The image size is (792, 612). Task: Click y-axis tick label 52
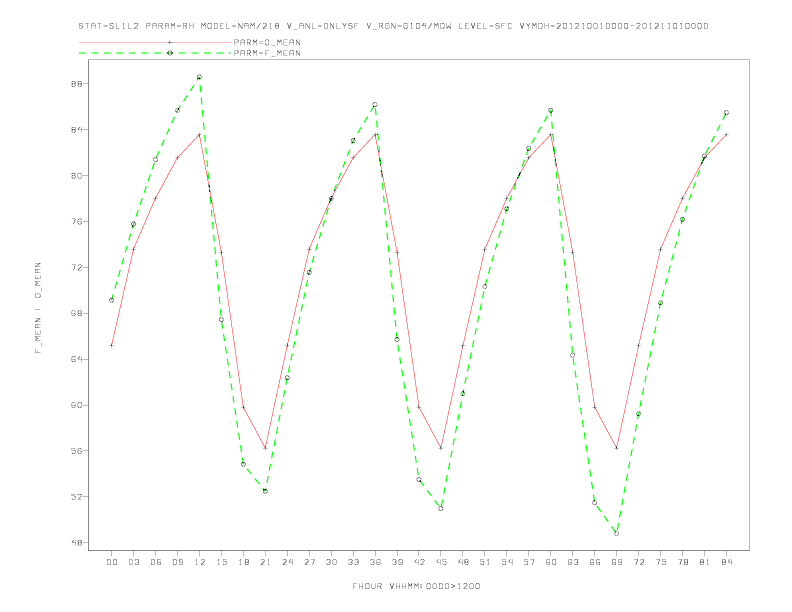coord(77,497)
